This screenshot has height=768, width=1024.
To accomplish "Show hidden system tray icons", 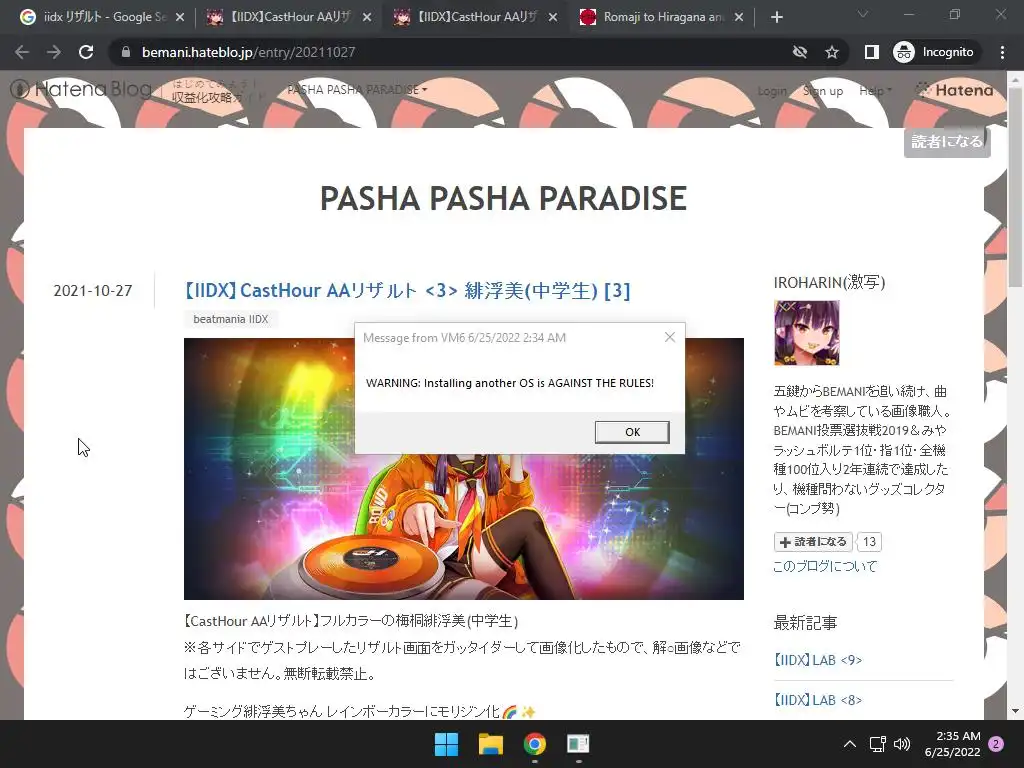I will (850, 744).
